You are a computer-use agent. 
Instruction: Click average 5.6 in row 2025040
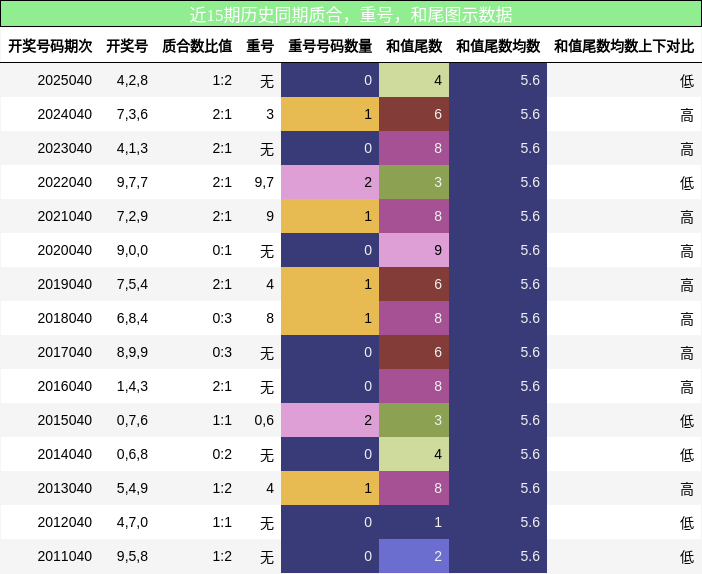(530, 80)
